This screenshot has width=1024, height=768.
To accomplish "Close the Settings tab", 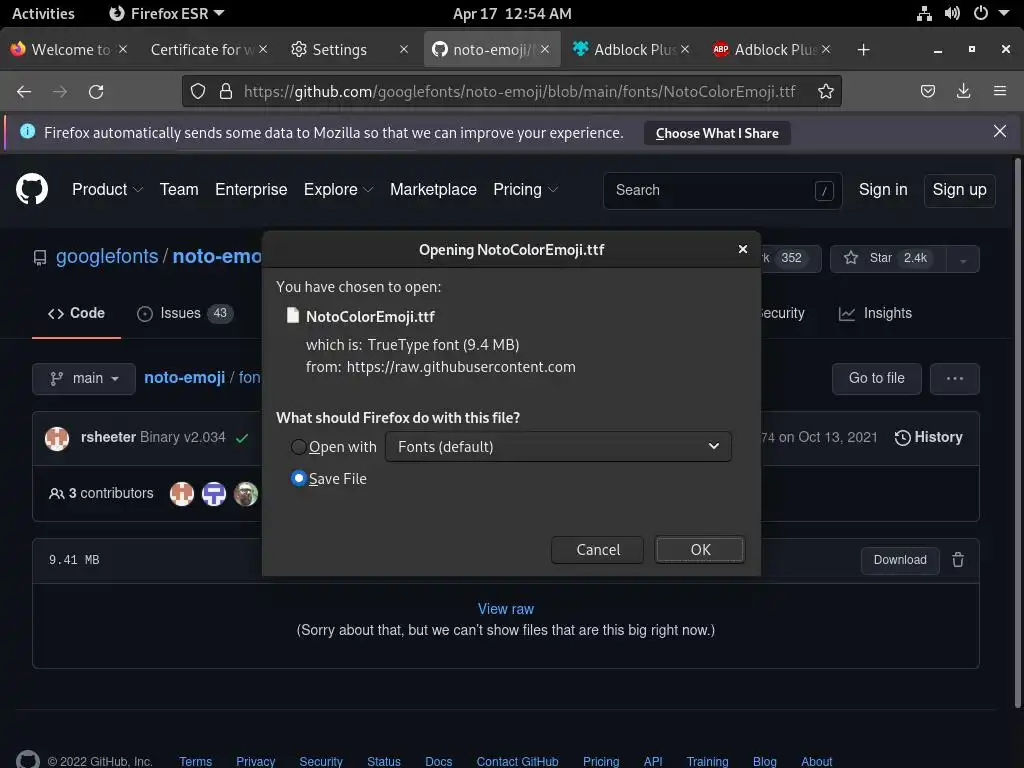I will pyautogui.click(x=404, y=49).
